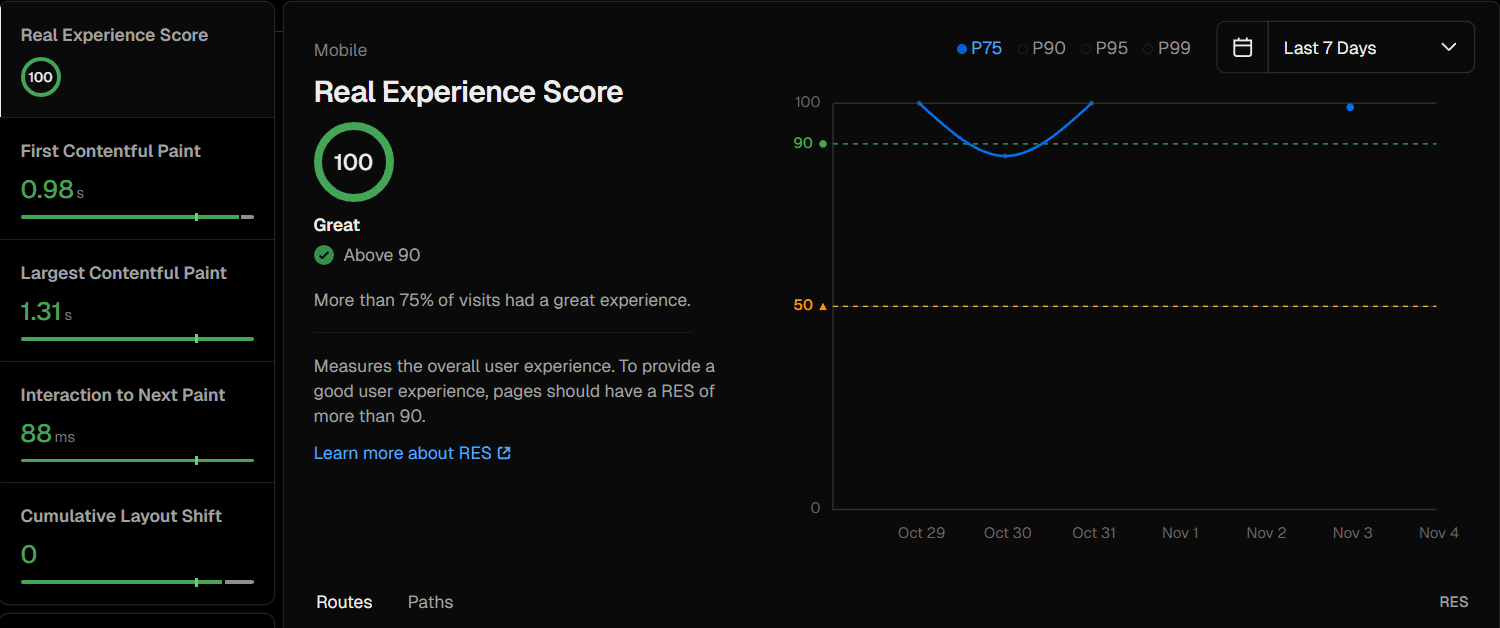Click the orange triangle marker at 50
Screen dimensions: 1500x628
pyautogui.click(x=823, y=306)
